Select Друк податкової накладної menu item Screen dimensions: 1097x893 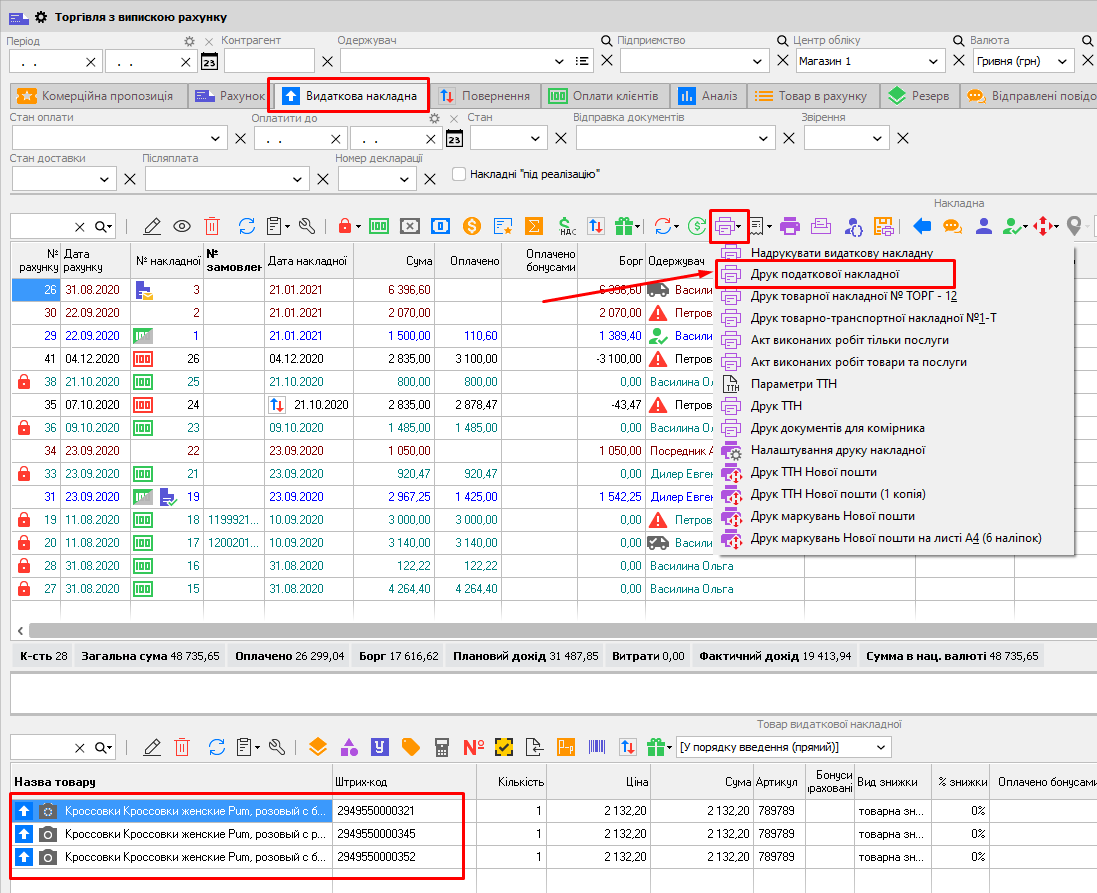pyautogui.click(x=825, y=274)
